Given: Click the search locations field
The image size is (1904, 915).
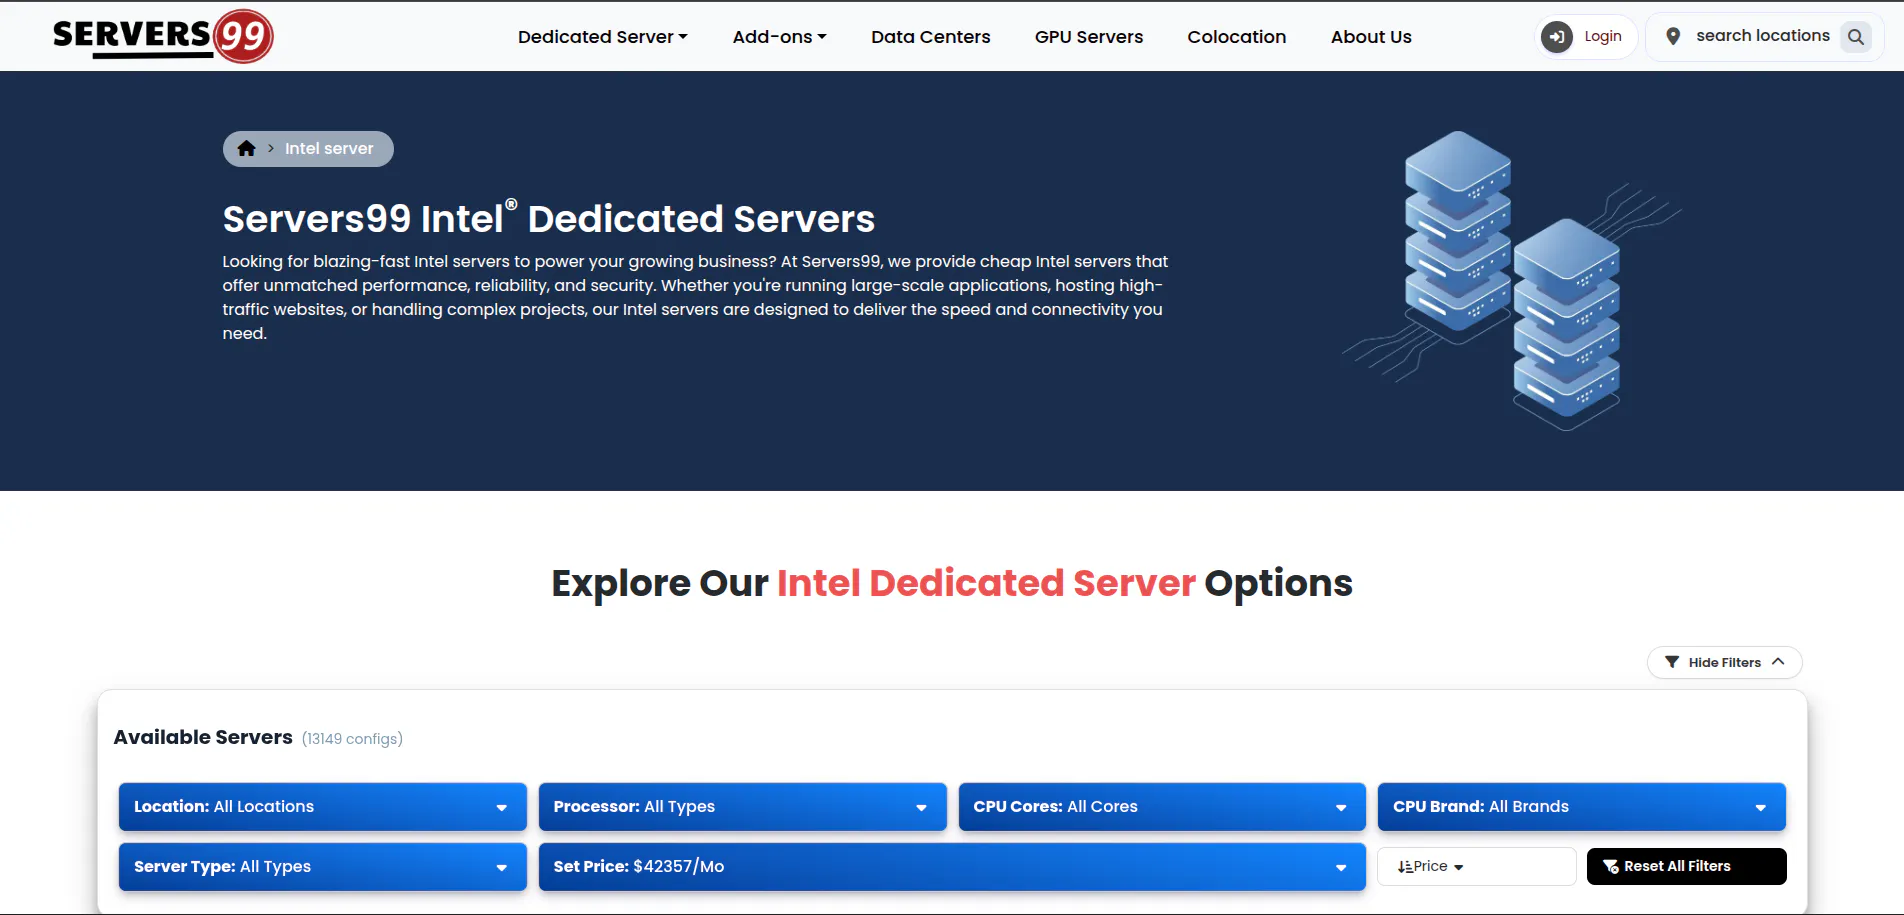Looking at the screenshot, I should point(1763,36).
